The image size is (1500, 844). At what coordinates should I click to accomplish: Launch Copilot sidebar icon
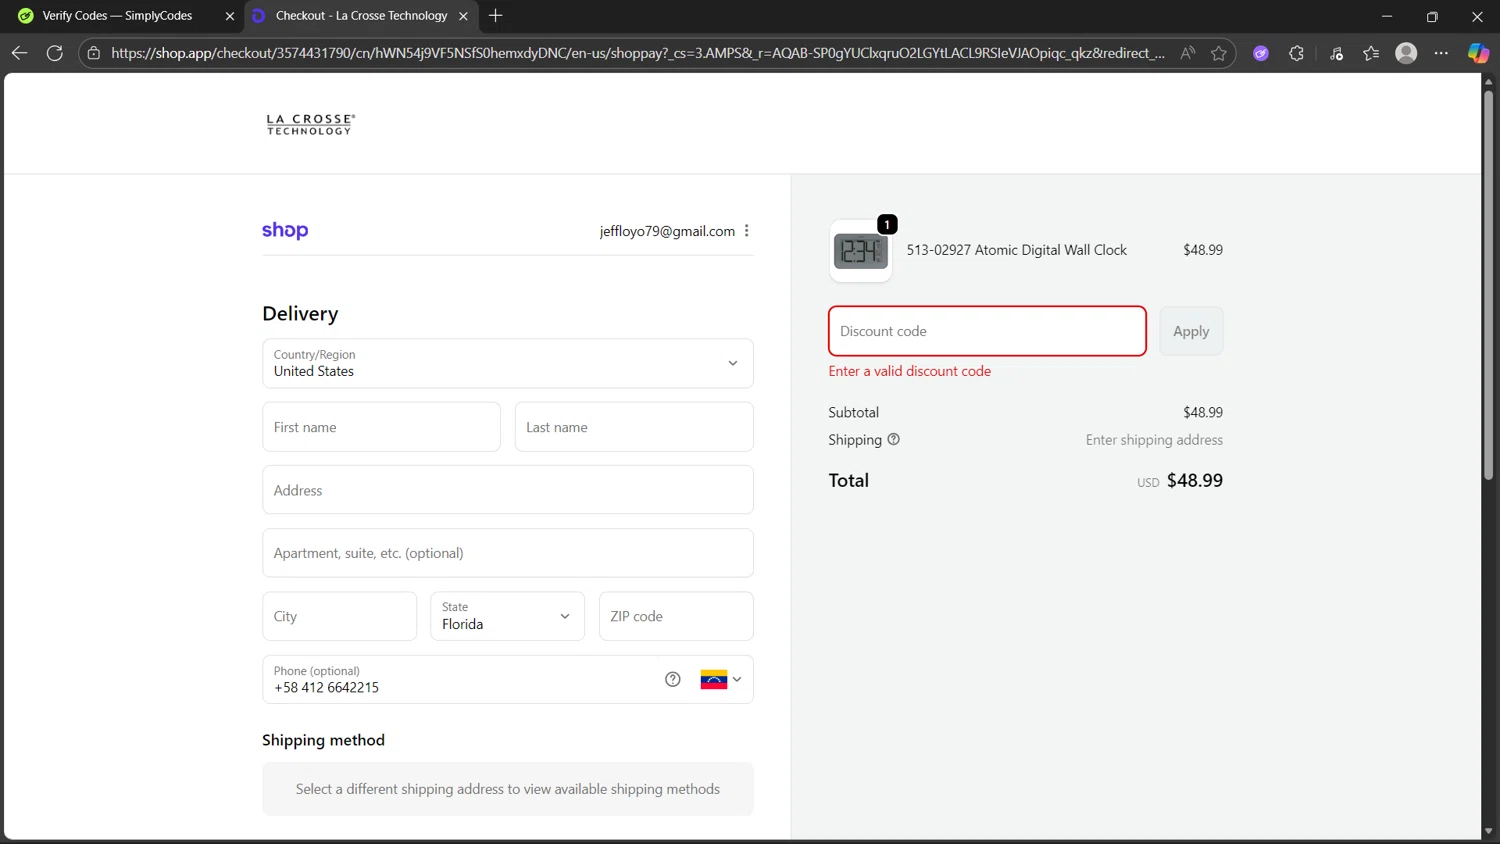click(1477, 53)
